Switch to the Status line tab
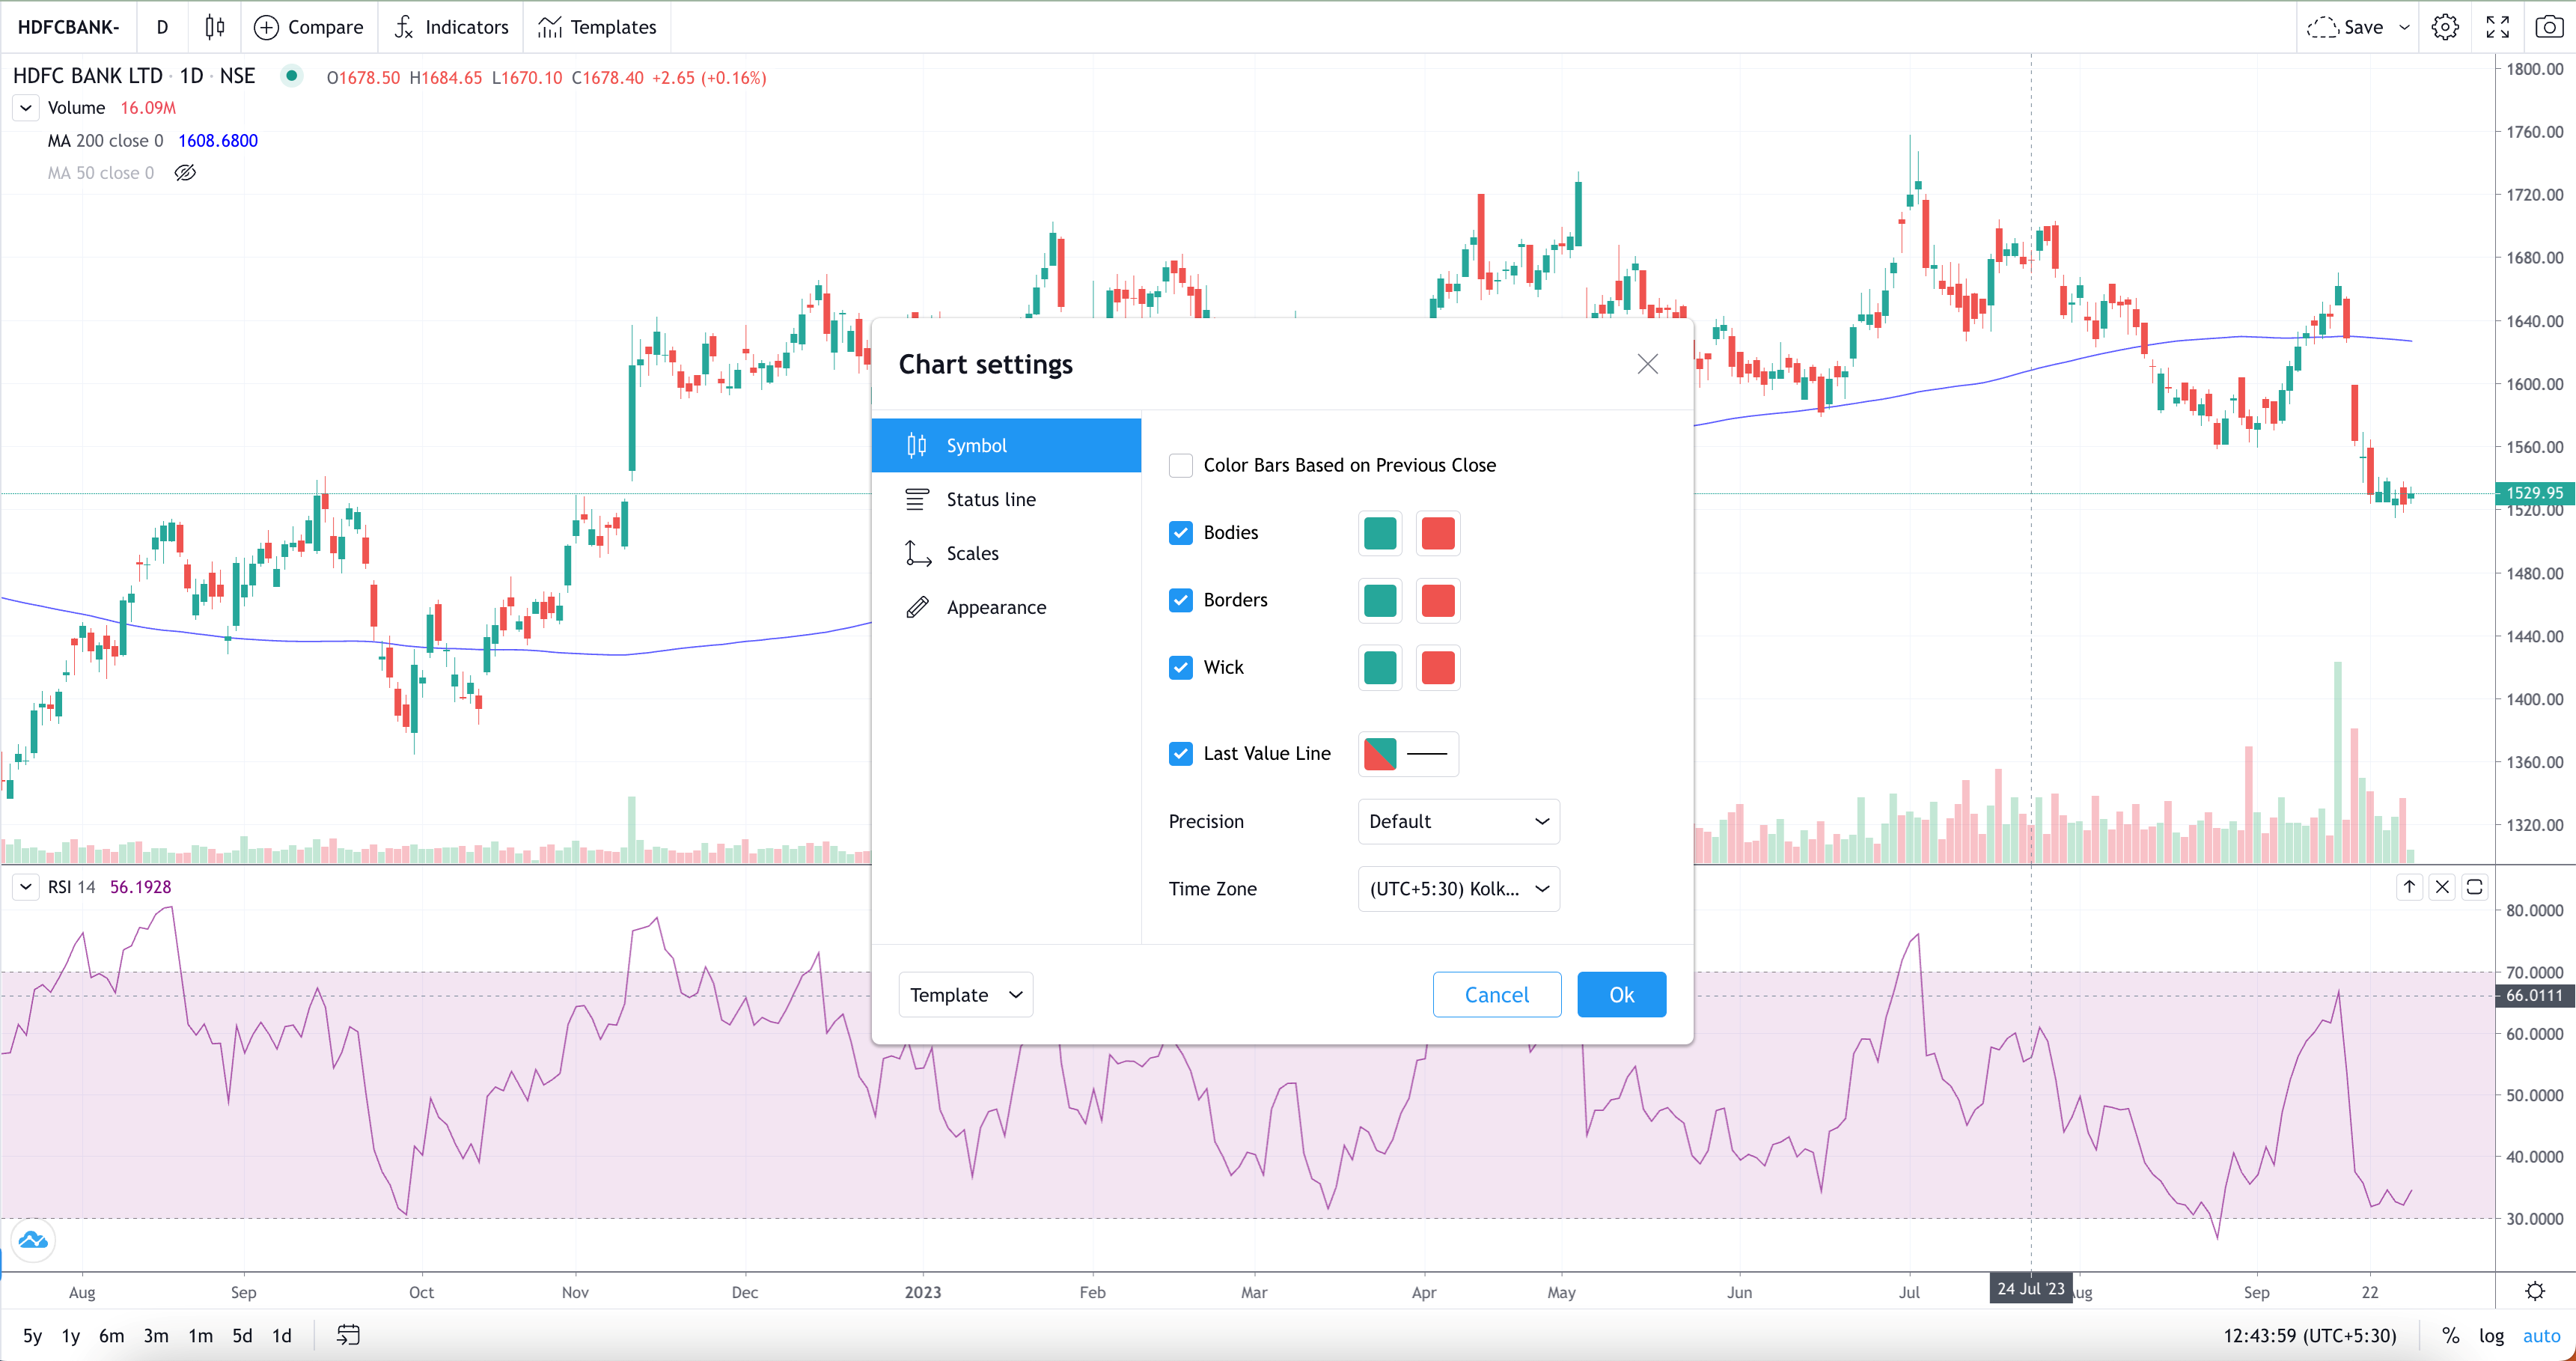Screen dimensions: 2576x1361 [990, 499]
